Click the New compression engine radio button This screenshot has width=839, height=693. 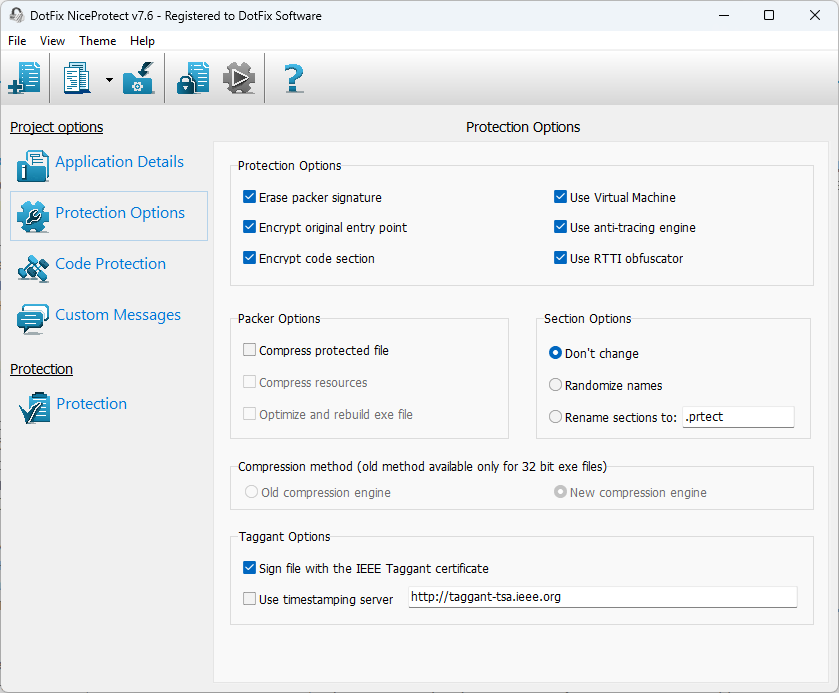(x=560, y=492)
